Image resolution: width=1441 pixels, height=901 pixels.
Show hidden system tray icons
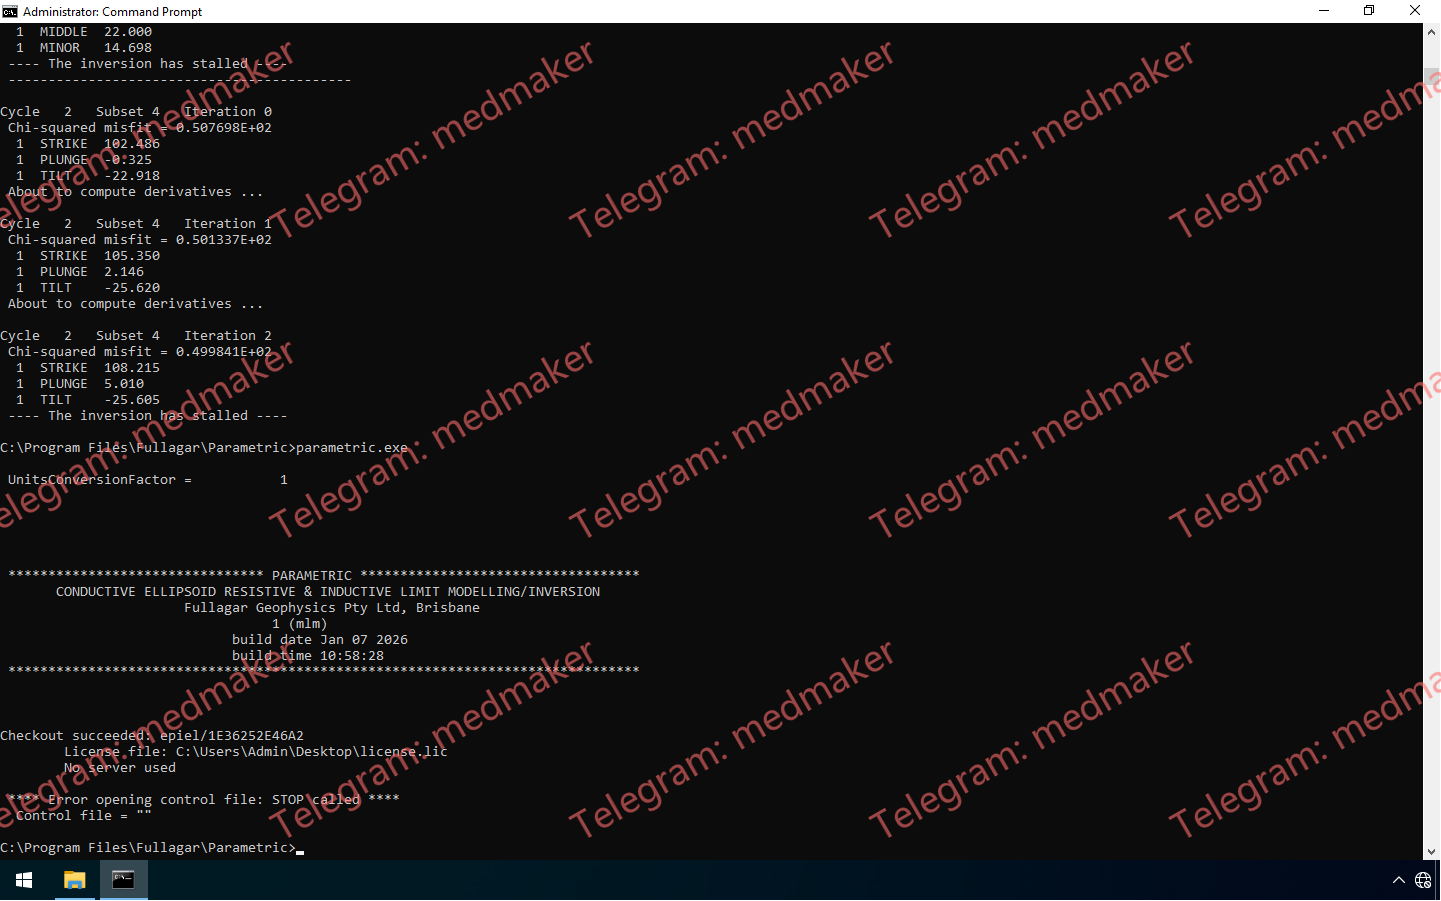click(1398, 880)
